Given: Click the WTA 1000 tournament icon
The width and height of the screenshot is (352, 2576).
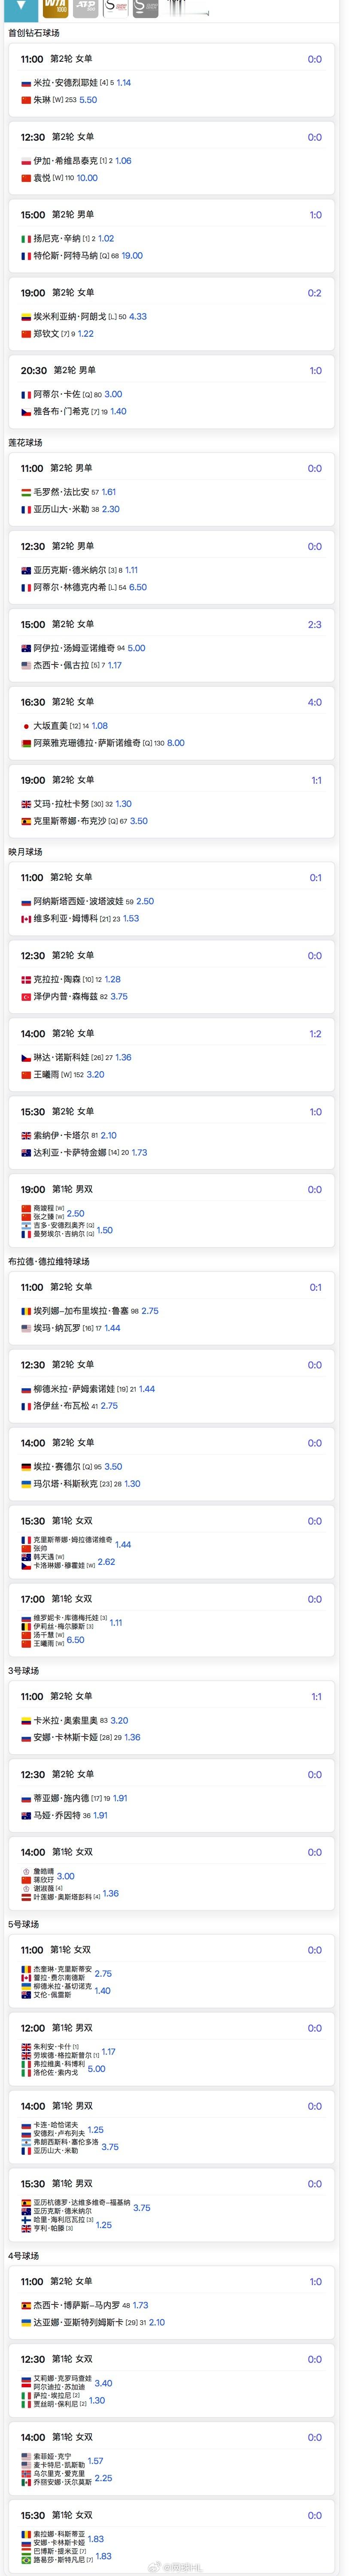Looking at the screenshot, I should 55,8.
